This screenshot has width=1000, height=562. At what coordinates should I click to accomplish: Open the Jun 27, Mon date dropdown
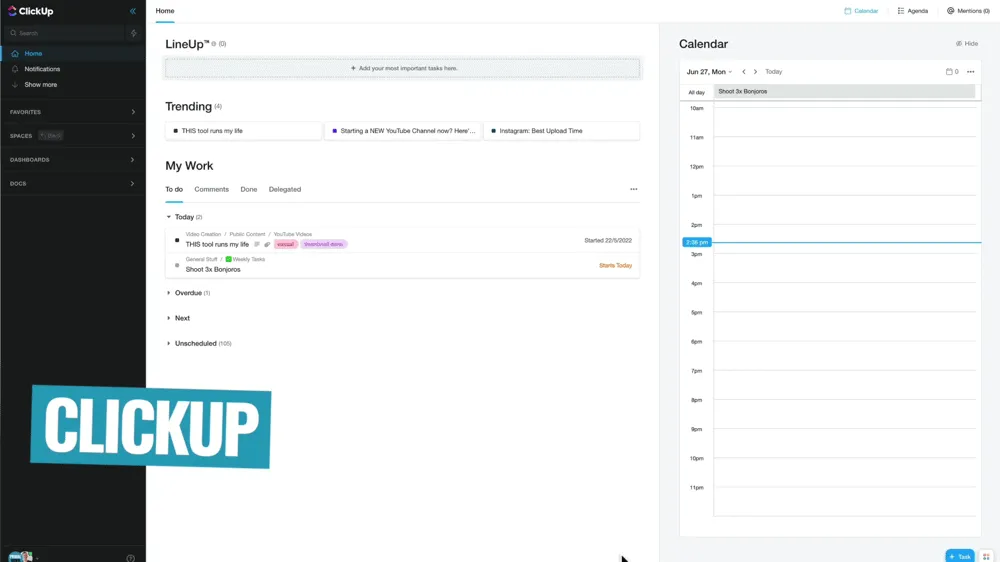click(709, 72)
